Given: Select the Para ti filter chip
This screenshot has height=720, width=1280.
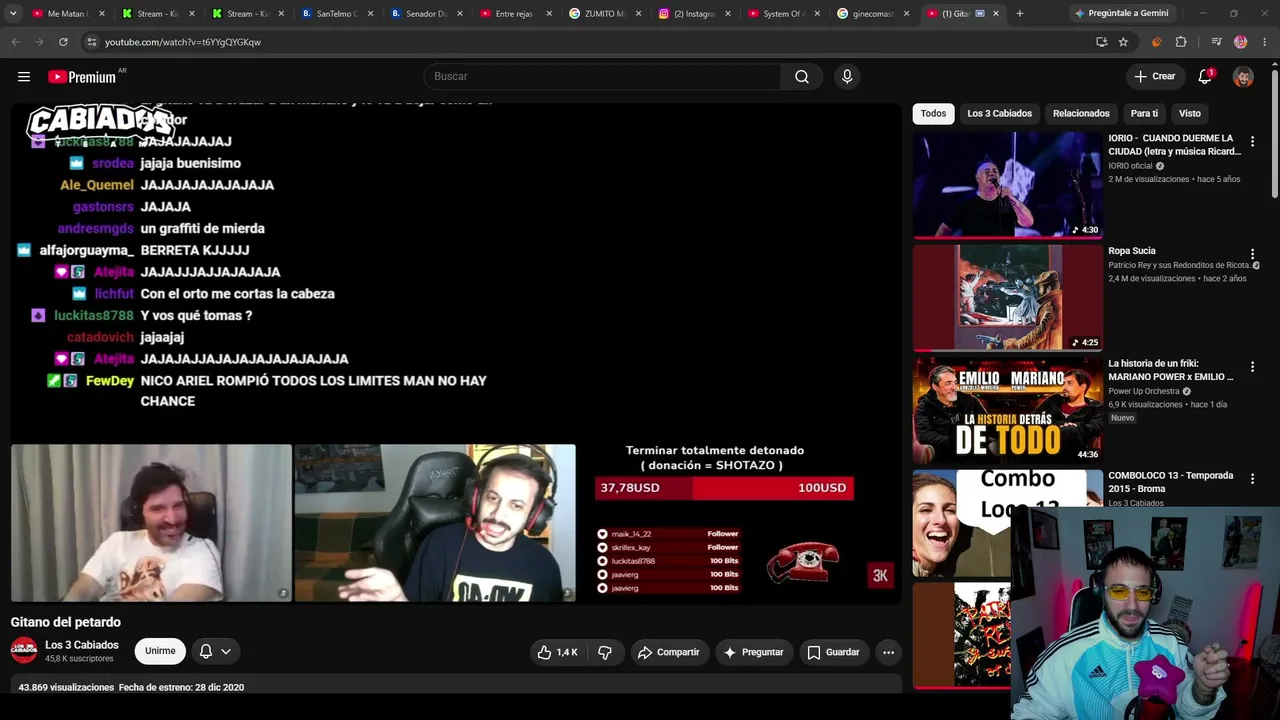Looking at the screenshot, I should 1144,114.
